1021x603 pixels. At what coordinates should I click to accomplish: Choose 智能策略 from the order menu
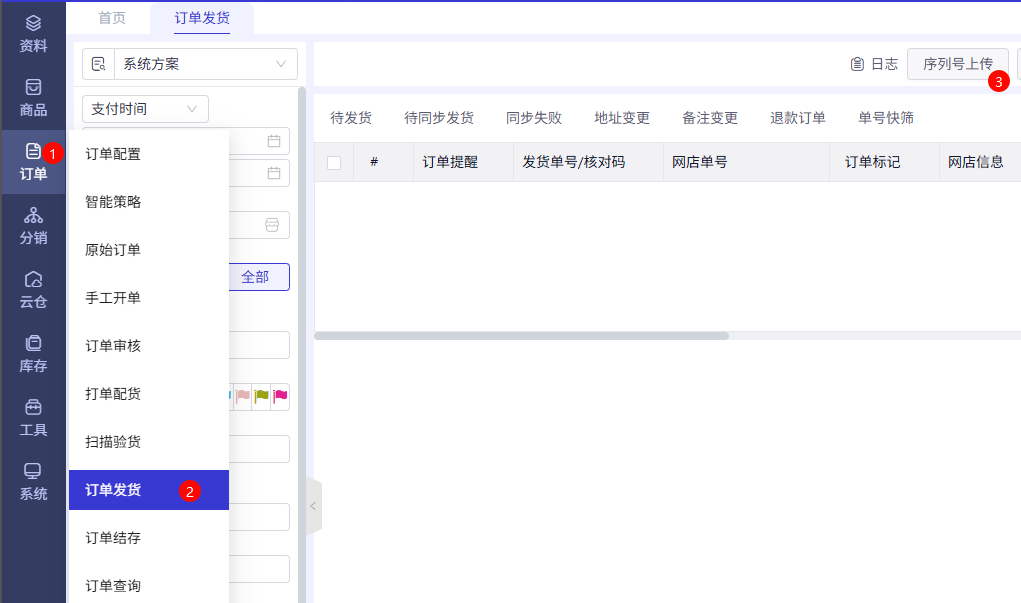click(x=149, y=202)
